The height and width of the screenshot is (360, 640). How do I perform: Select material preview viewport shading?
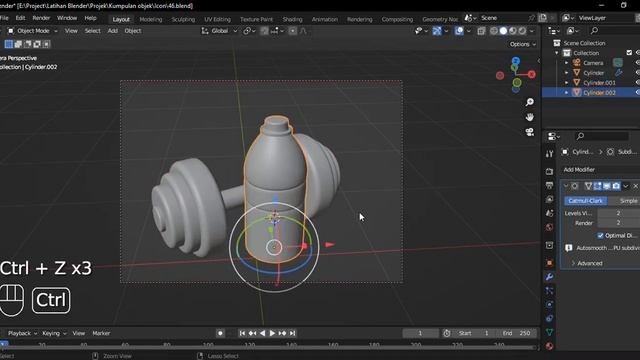click(513, 31)
